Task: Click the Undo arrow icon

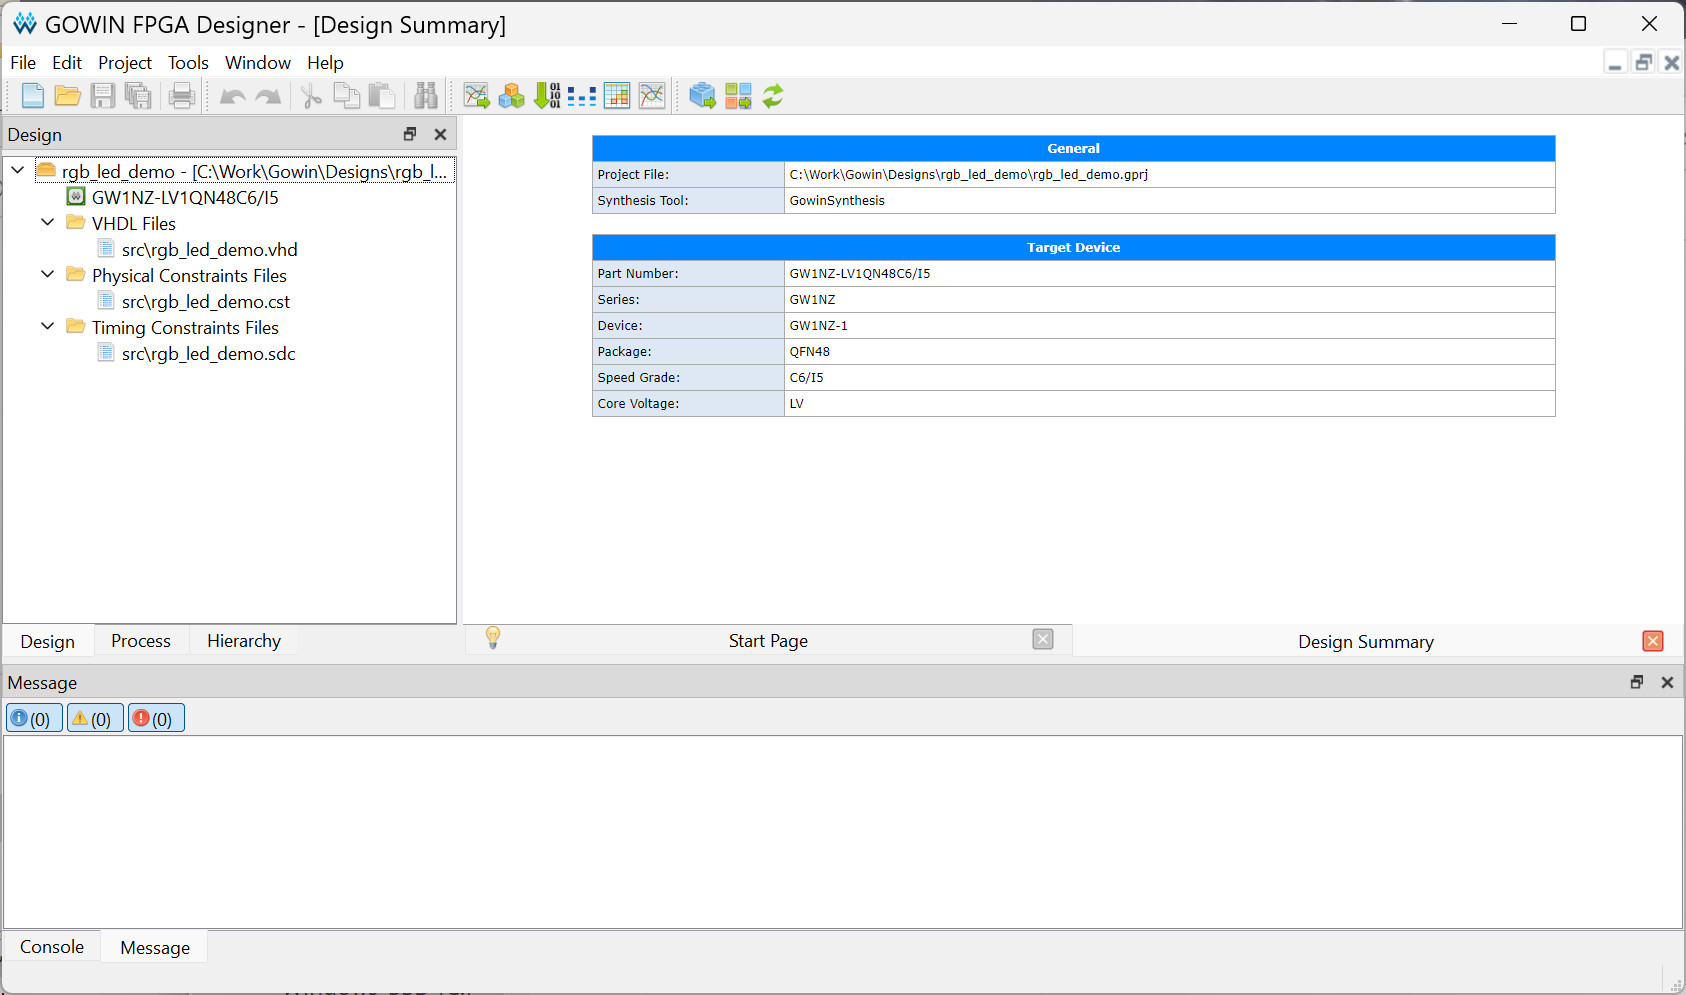Action: point(233,97)
